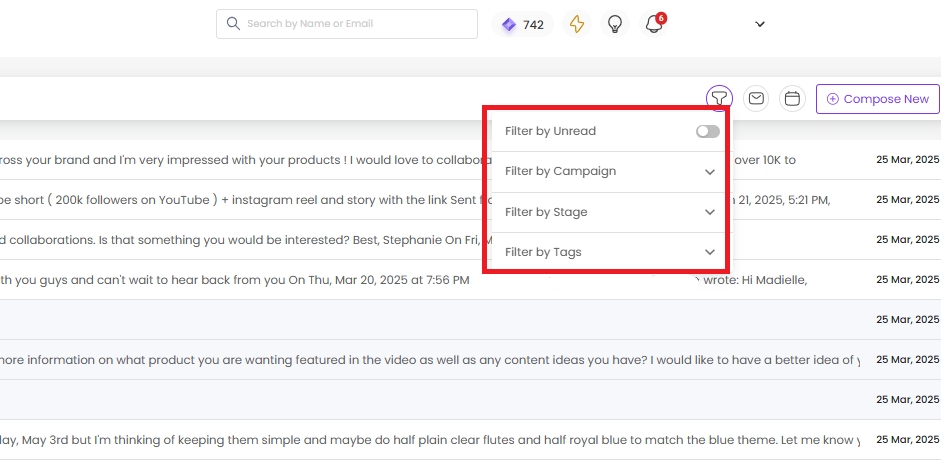
Task: Open the envelope mail icon
Action: point(756,98)
